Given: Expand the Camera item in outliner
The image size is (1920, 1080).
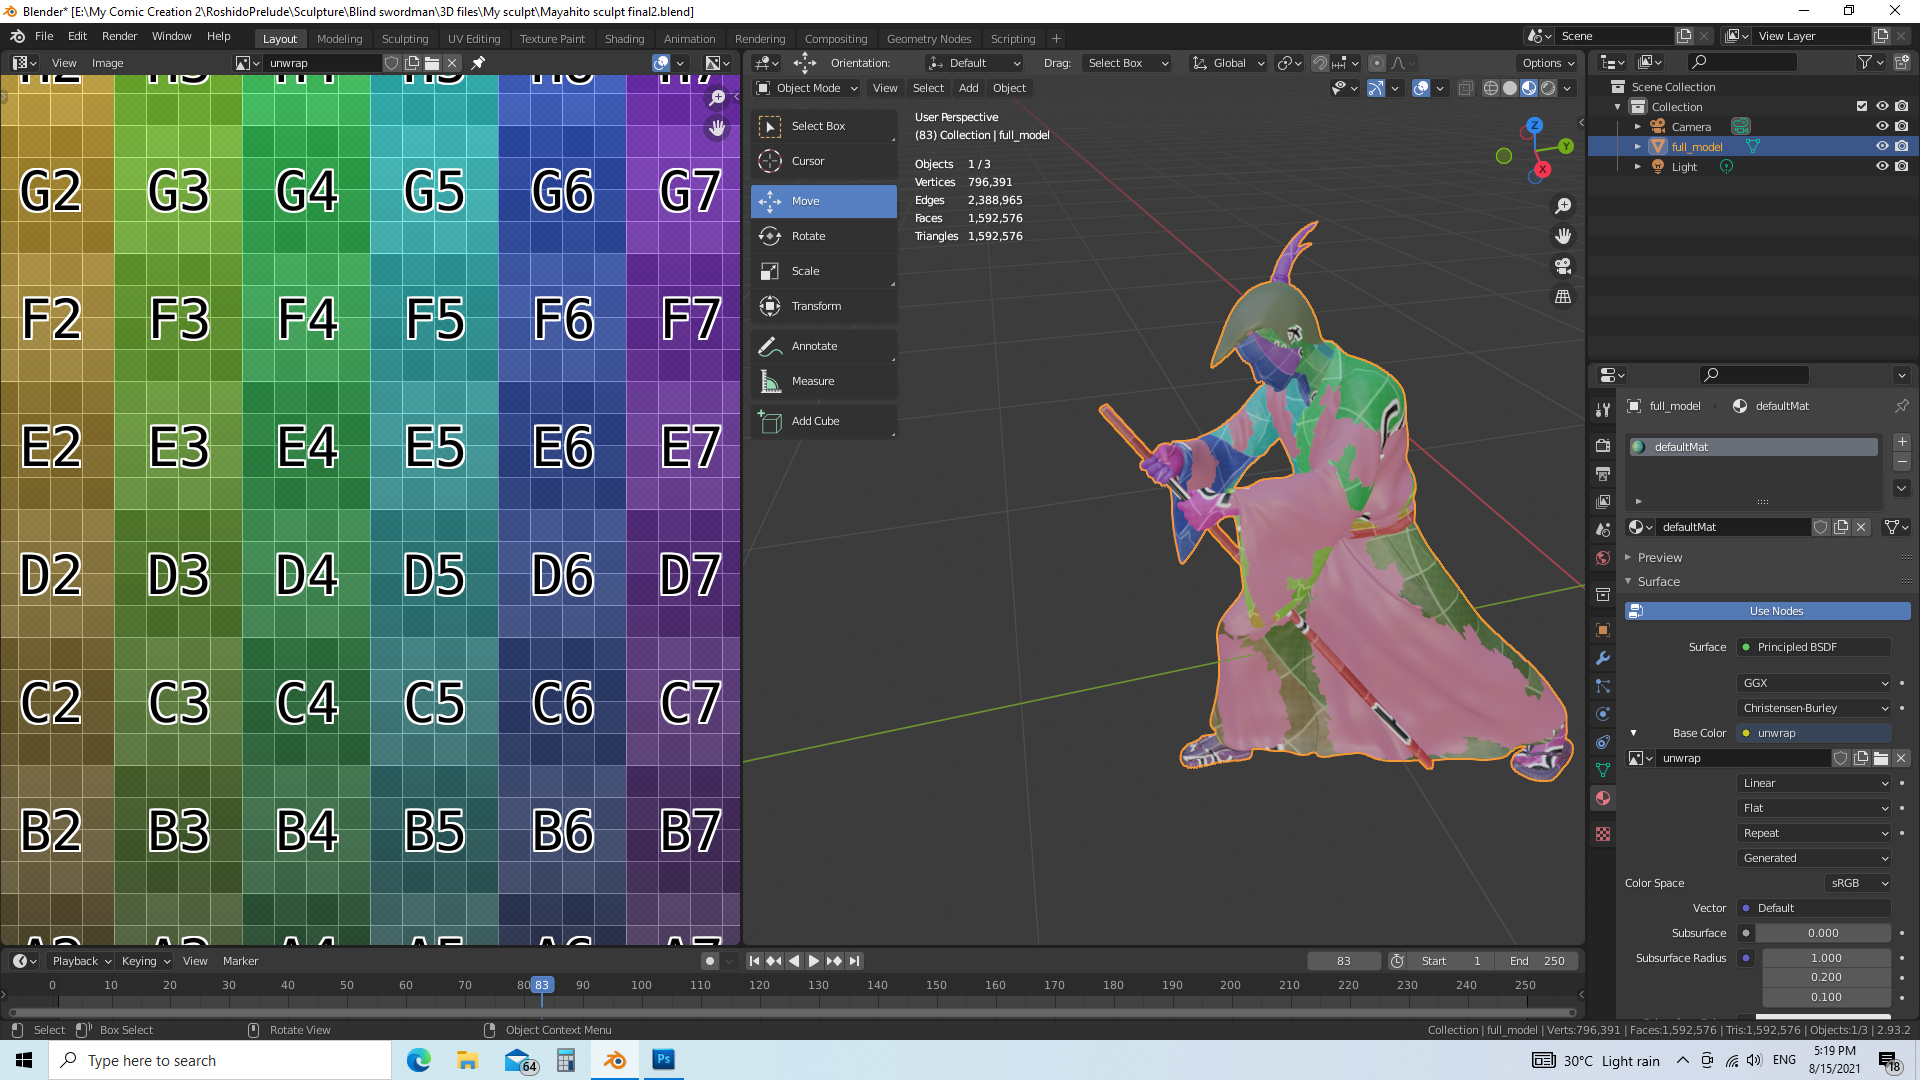Looking at the screenshot, I should pyautogui.click(x=1638, y=127).
